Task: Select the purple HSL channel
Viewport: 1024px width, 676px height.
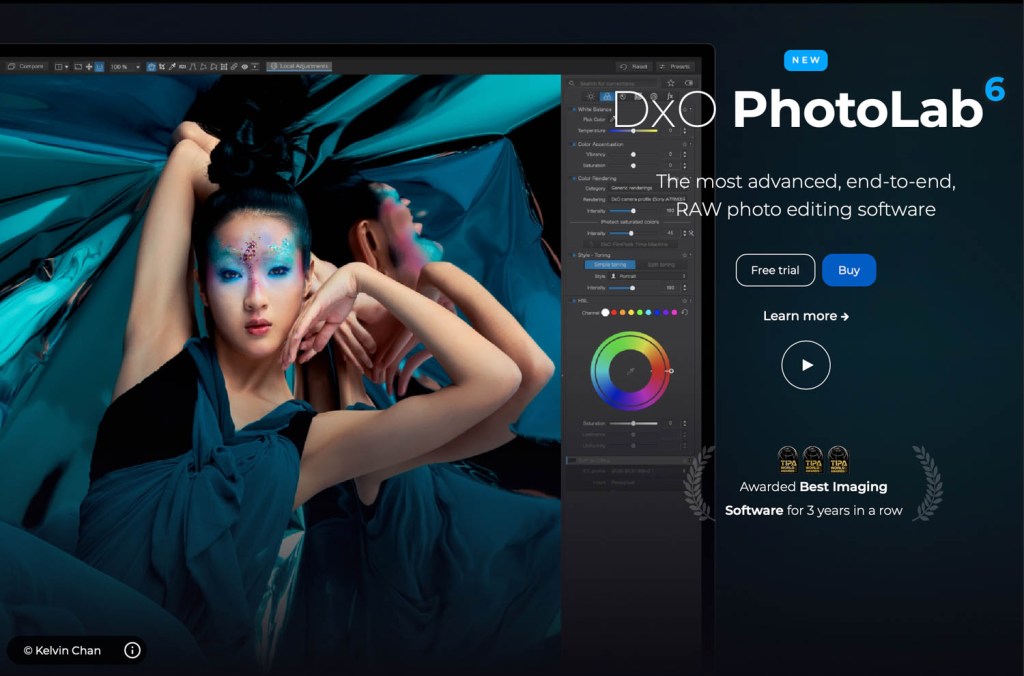Action: click(x=665, y=312)
